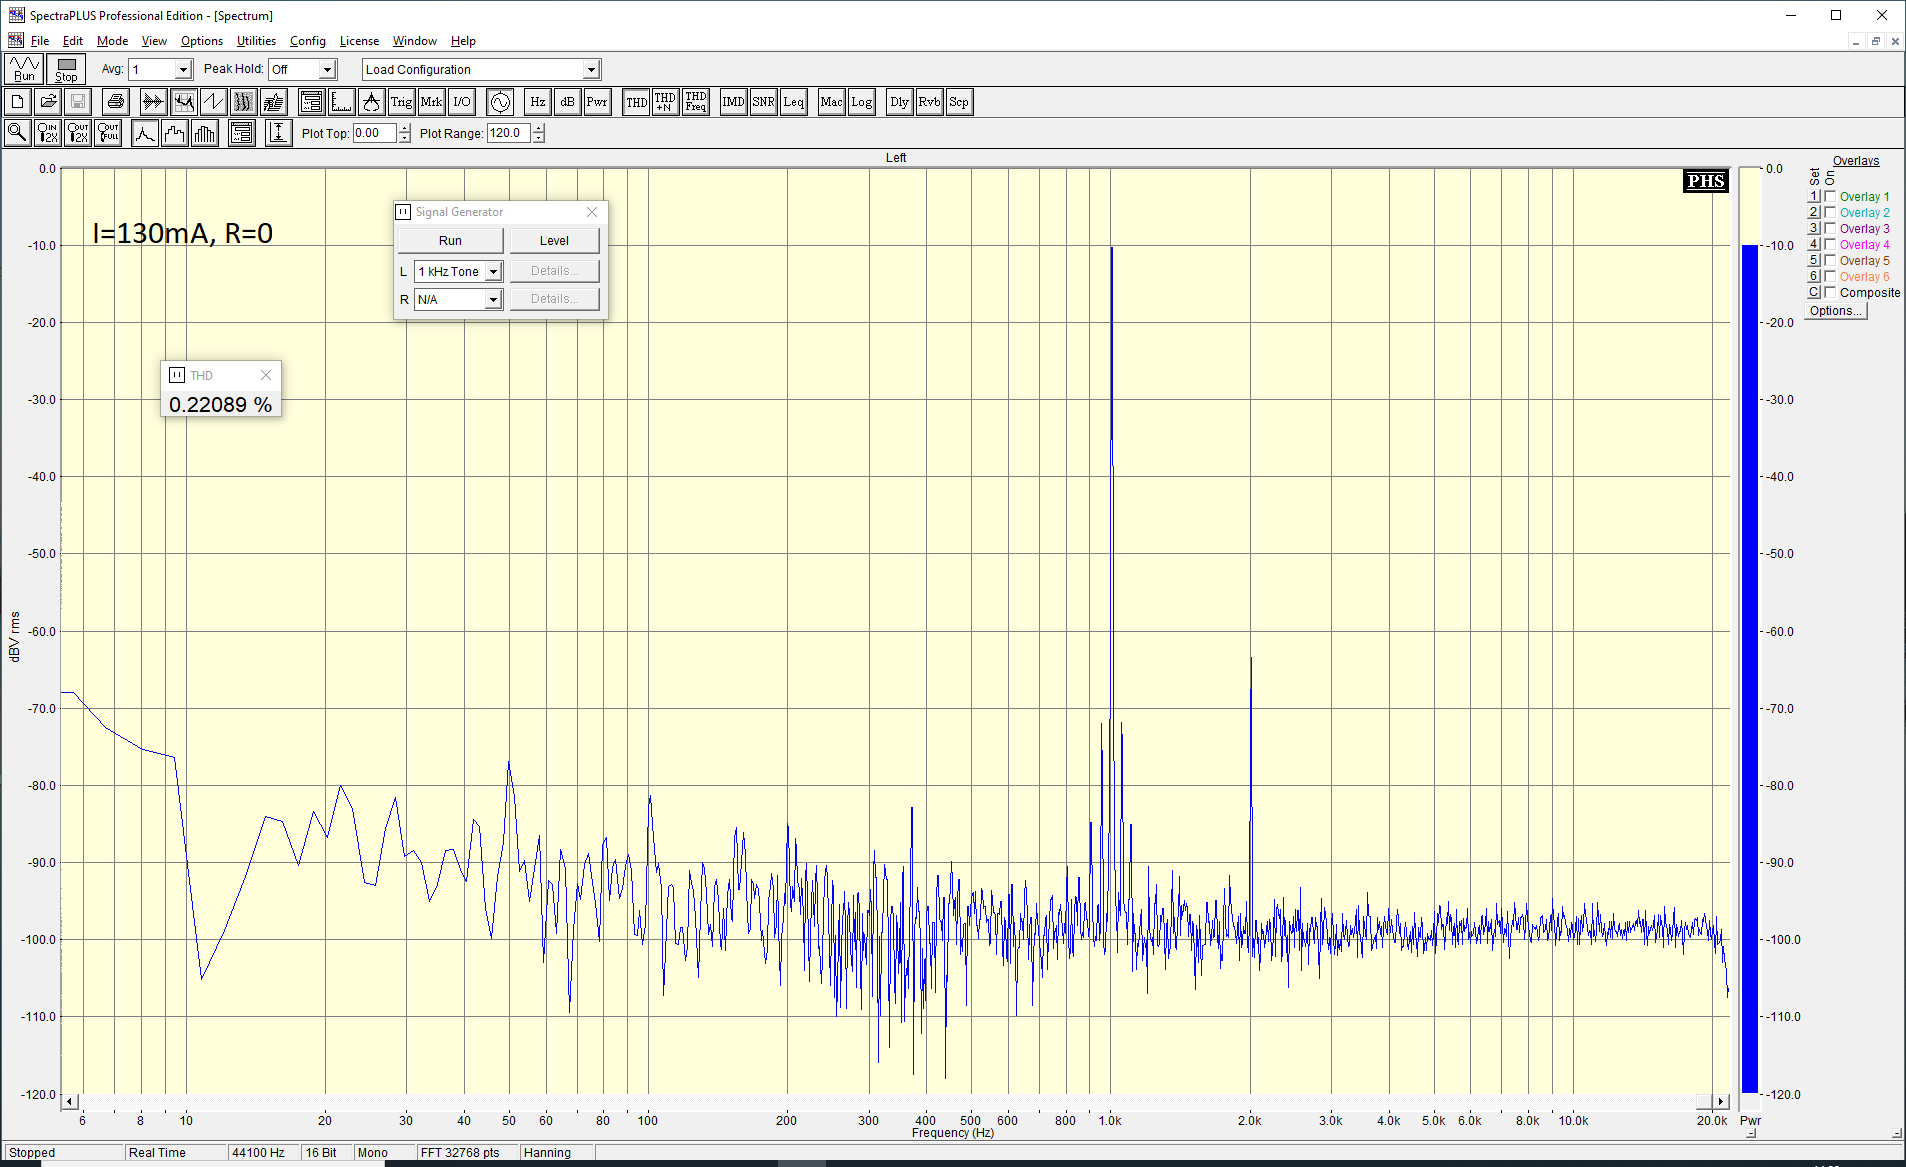Select the spectrum view icon
The width and height of the screenshot is (1906, 1167).
coord(183,102)
